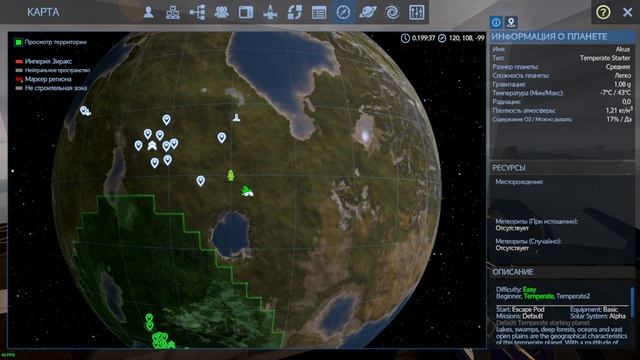
Task: Open the faction group people icon
Action: 222,12
